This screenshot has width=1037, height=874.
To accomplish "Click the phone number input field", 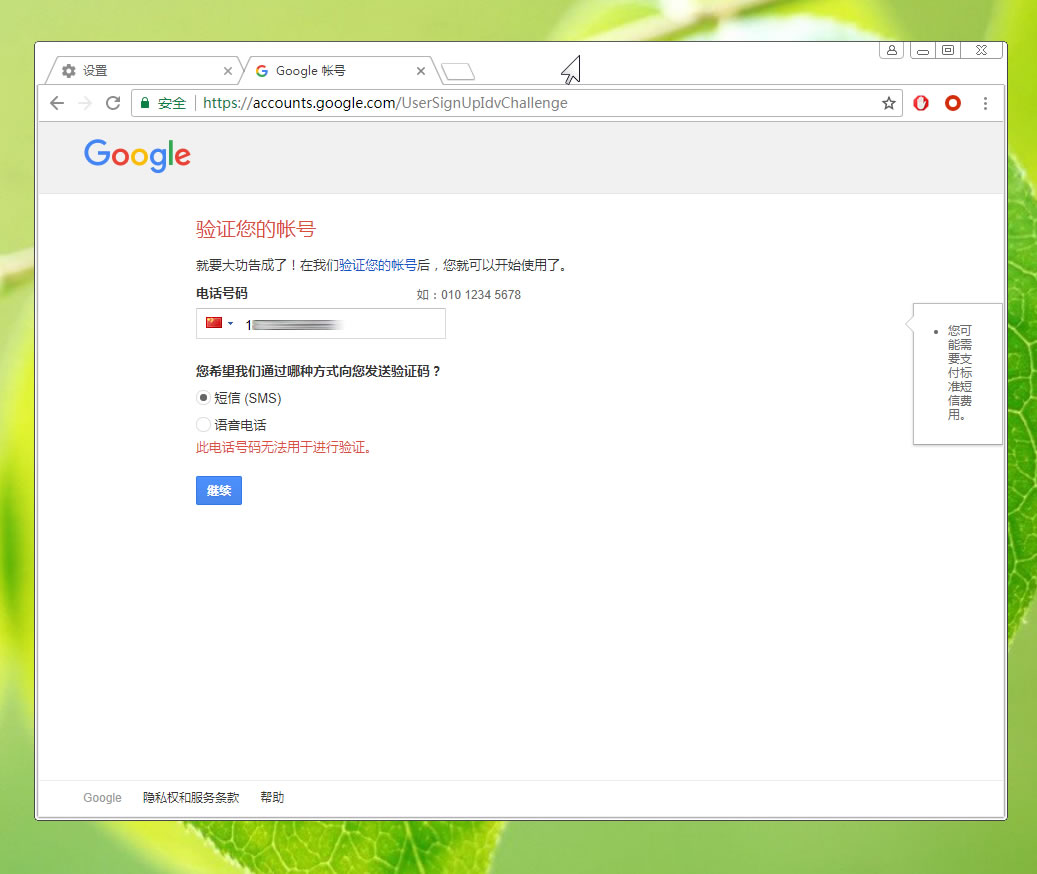I will click(x=321, y=324).
